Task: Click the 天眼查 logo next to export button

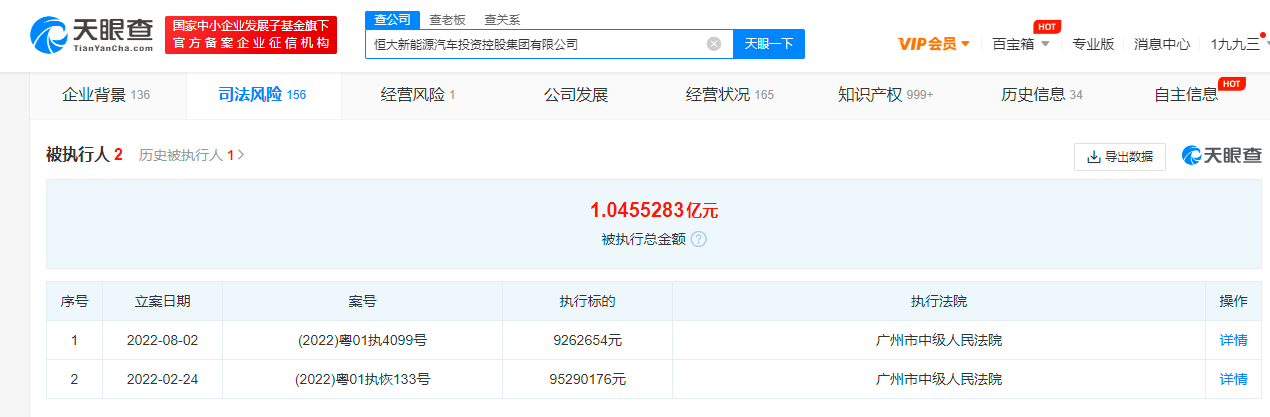Action: click(1221, 156)
